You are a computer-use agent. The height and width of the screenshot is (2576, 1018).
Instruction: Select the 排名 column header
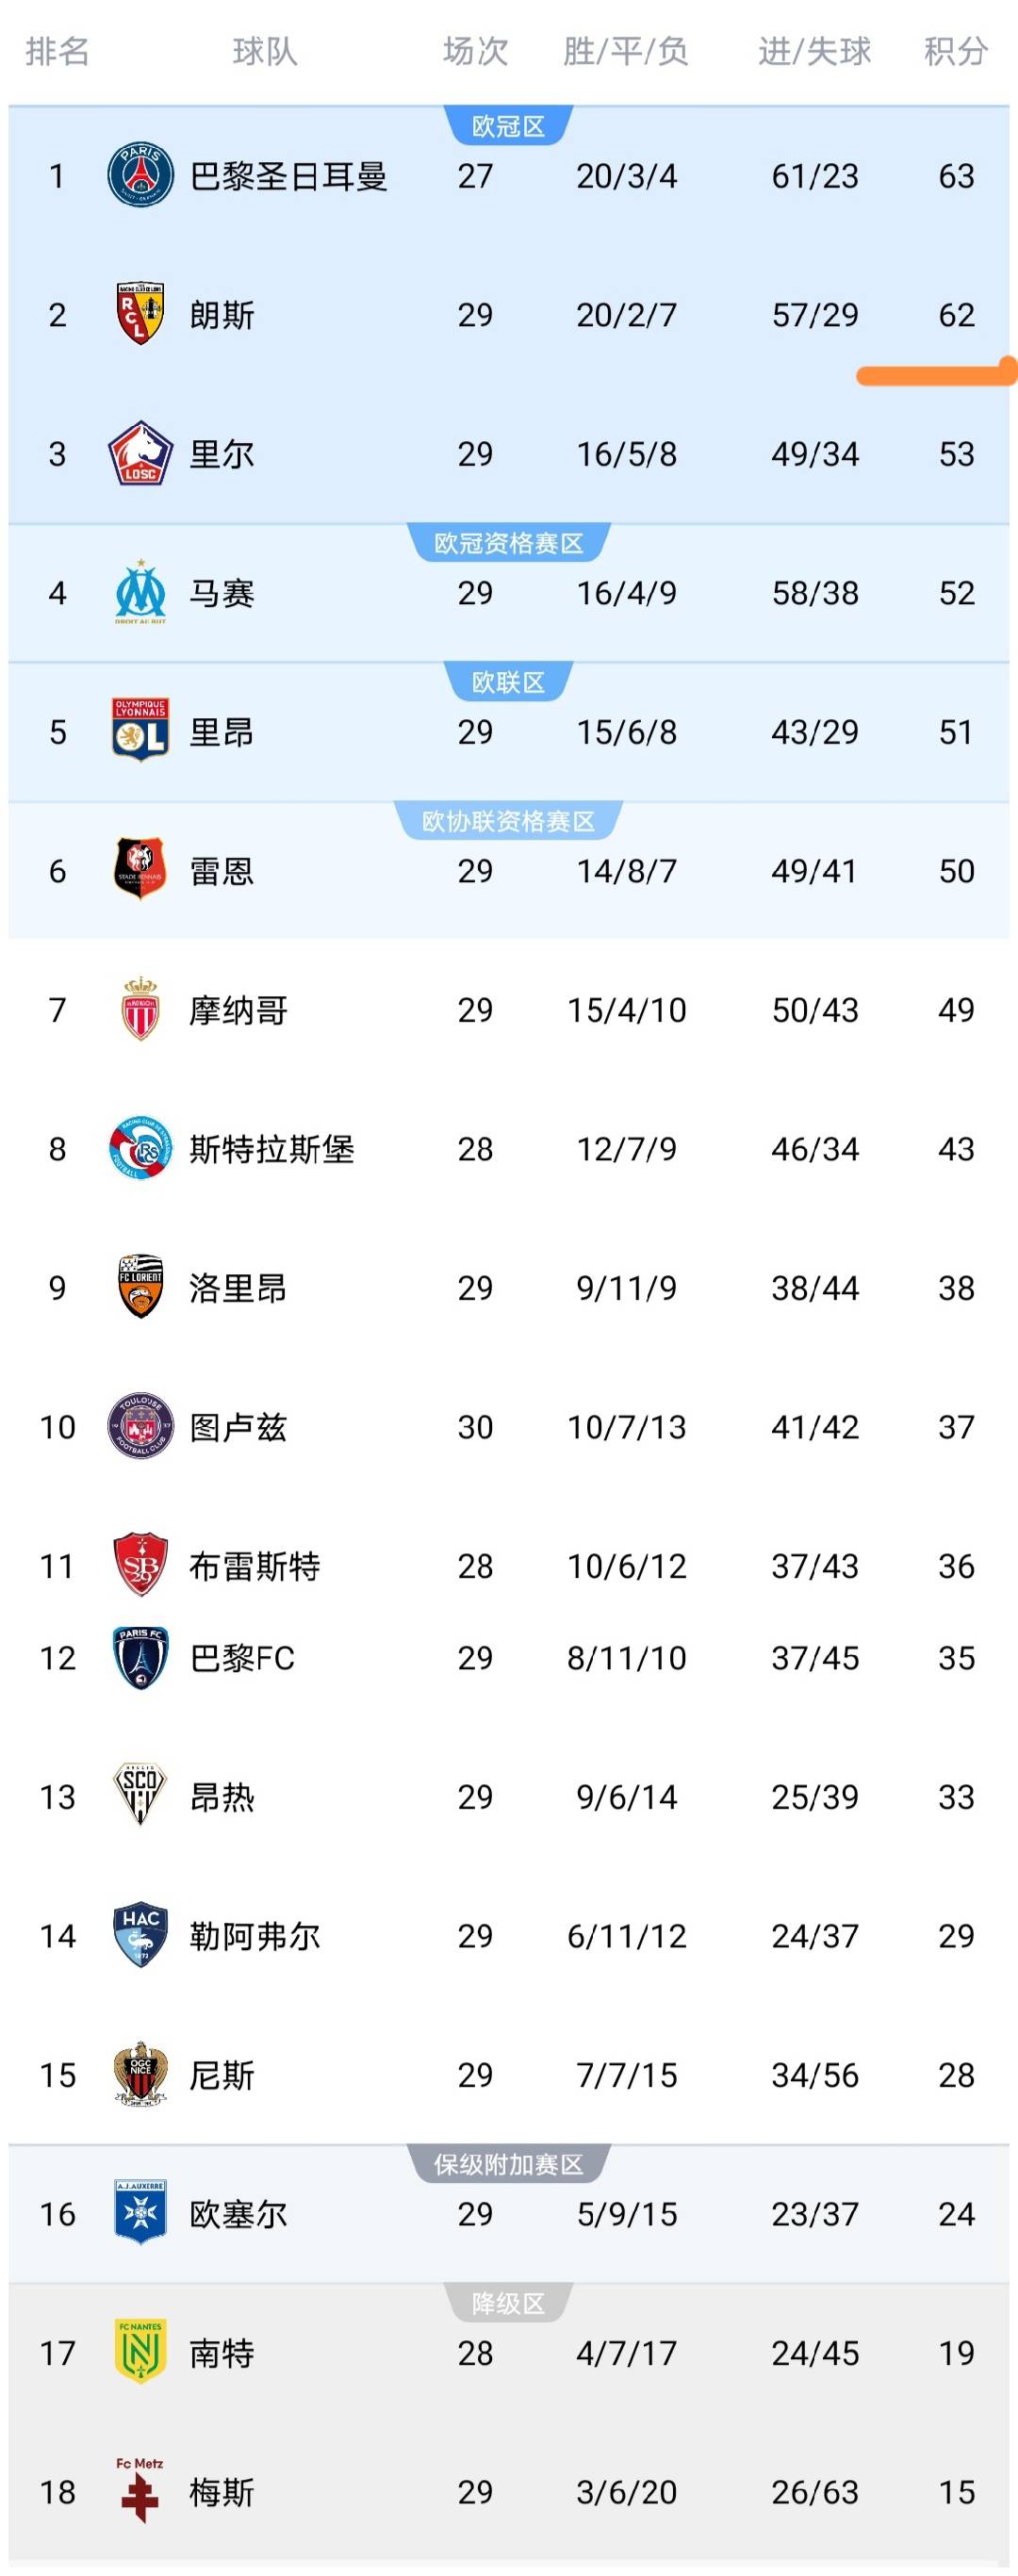[x=57, y=51]
